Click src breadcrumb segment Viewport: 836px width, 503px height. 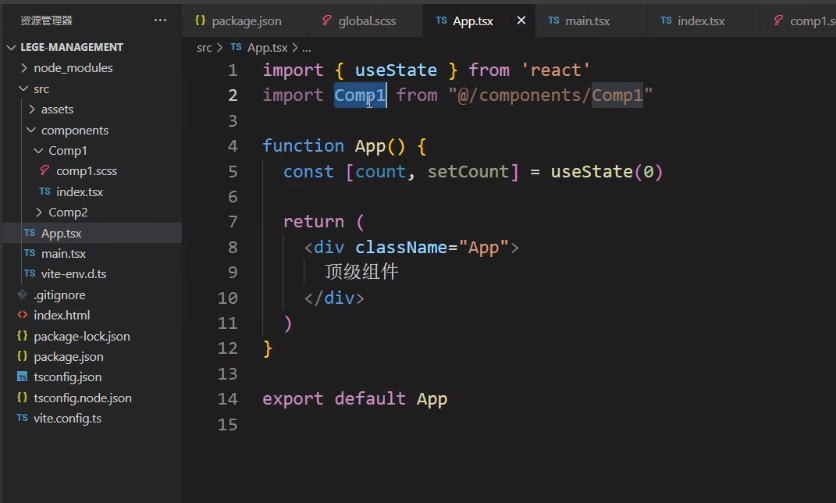(204, 48)
